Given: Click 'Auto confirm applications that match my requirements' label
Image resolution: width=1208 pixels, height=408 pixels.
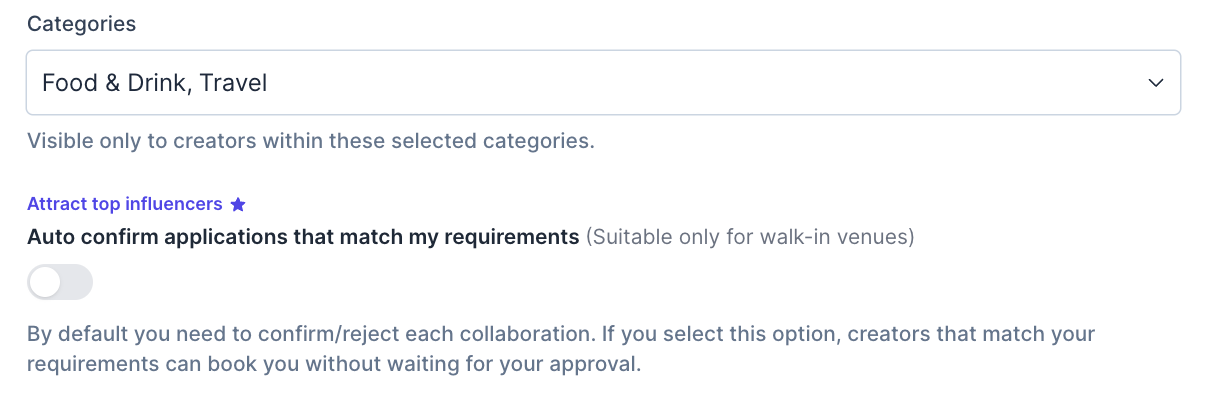Looking at the screenshot, I should (303, 237).
